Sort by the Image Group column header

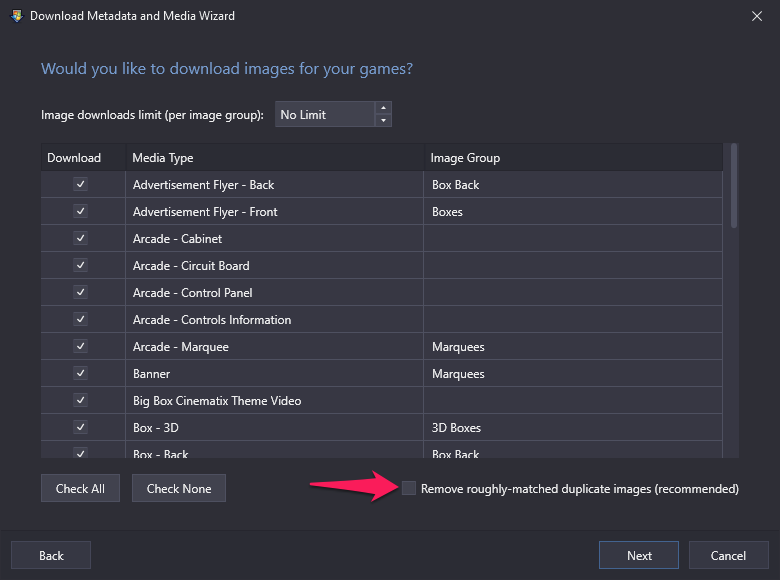coord(573,158)
